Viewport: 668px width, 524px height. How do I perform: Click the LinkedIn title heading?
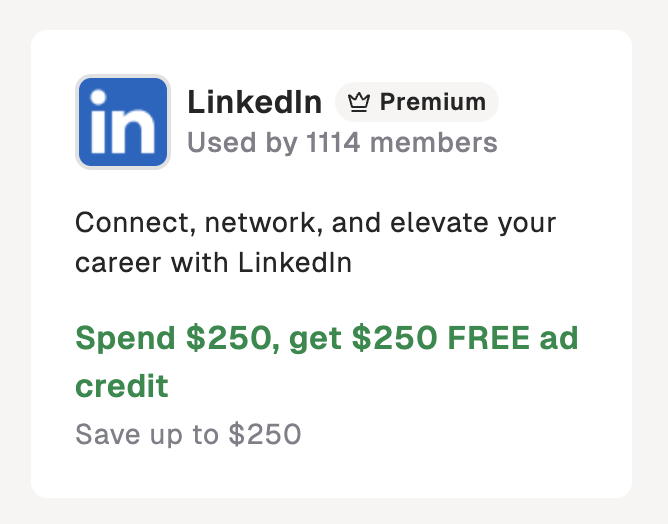(x=255, y=102)
